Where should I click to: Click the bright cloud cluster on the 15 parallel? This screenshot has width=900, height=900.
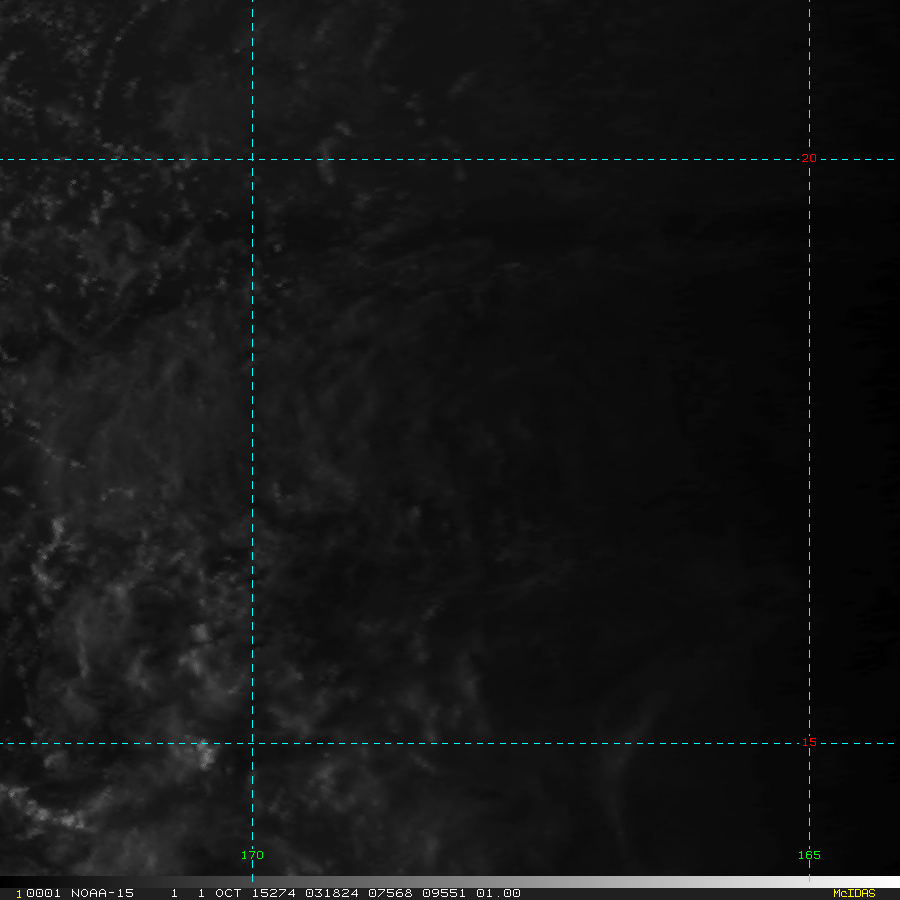tap(205, 752)
